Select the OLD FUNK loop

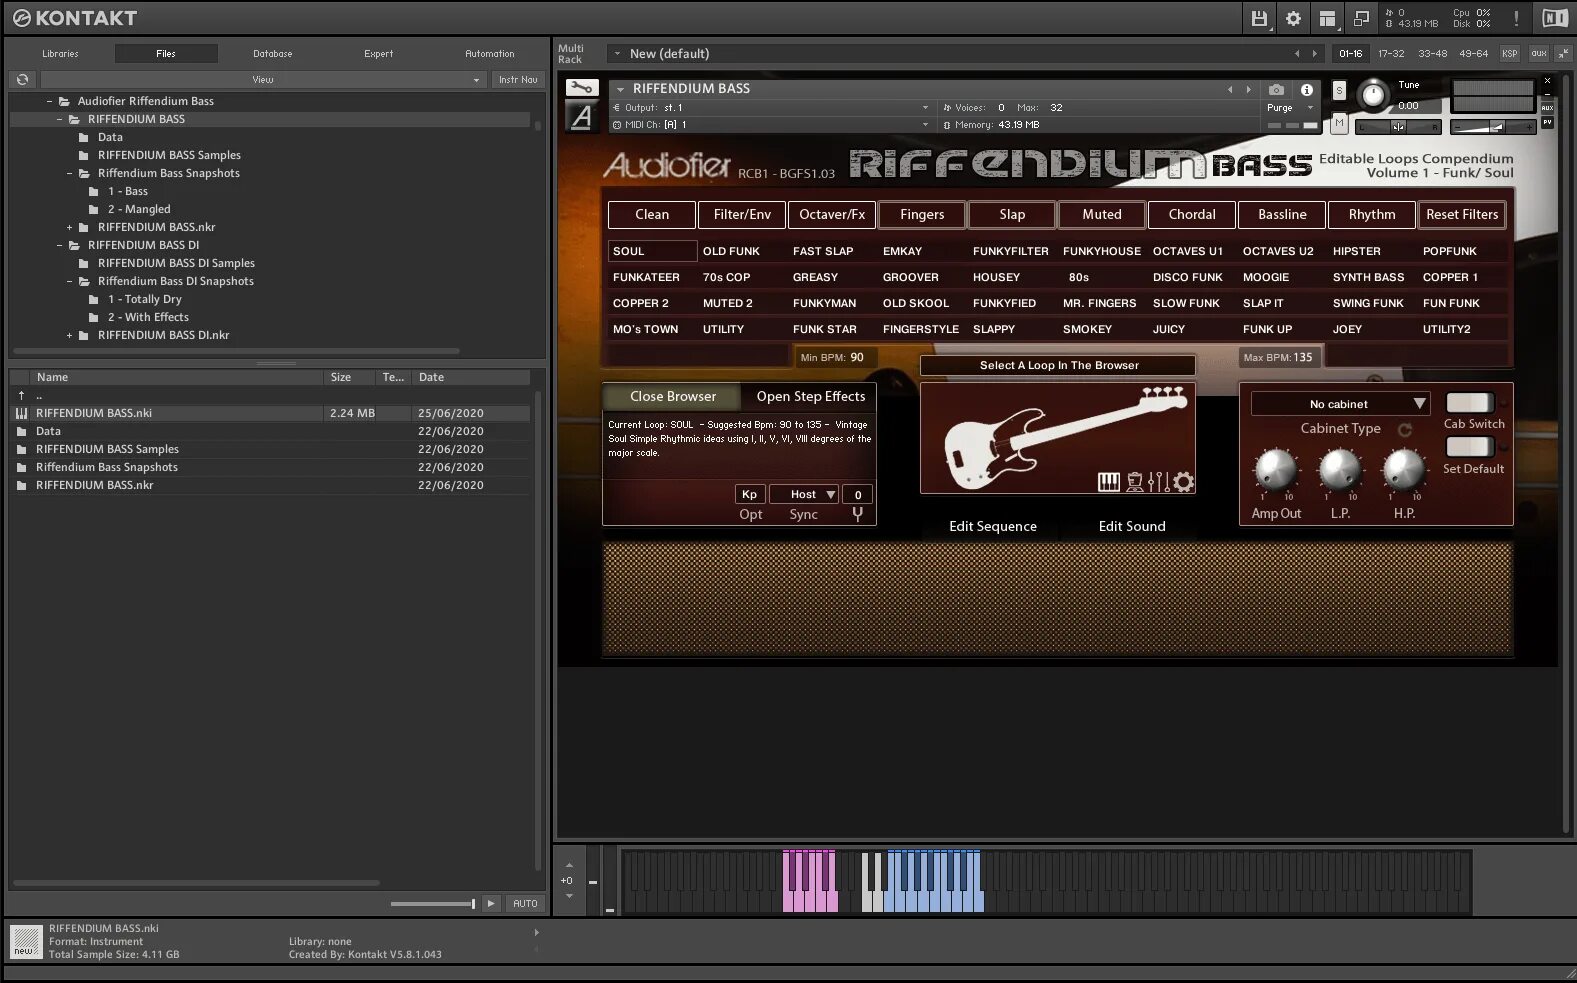731,251
